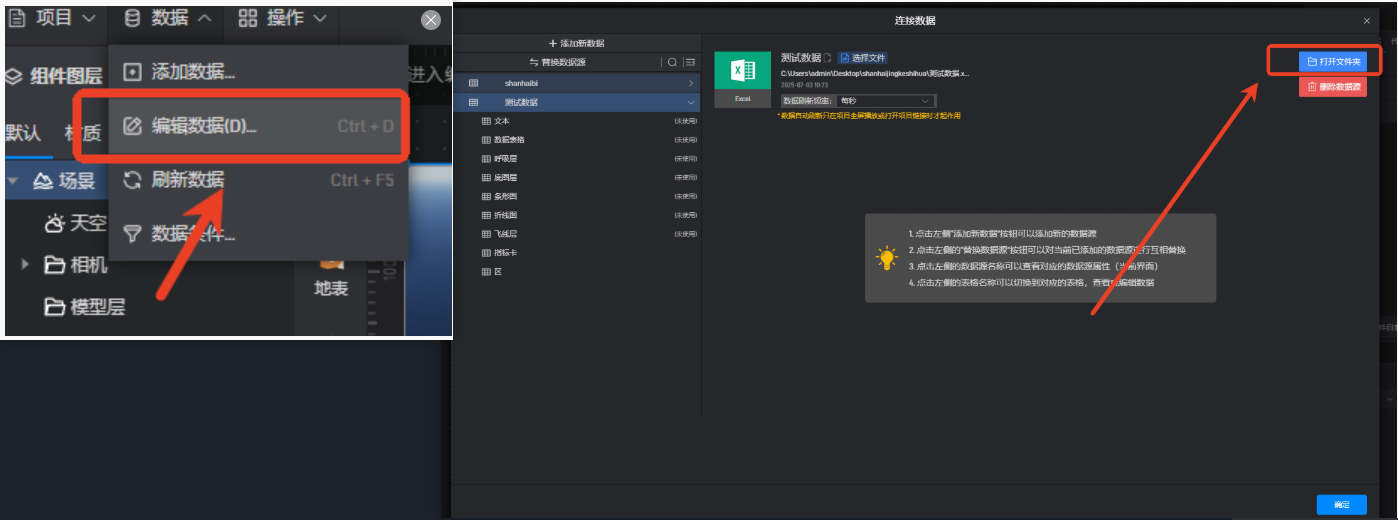1398x520 pixels.
Task: Click the table icon beside 文本
Action: [x=487, y=121]
